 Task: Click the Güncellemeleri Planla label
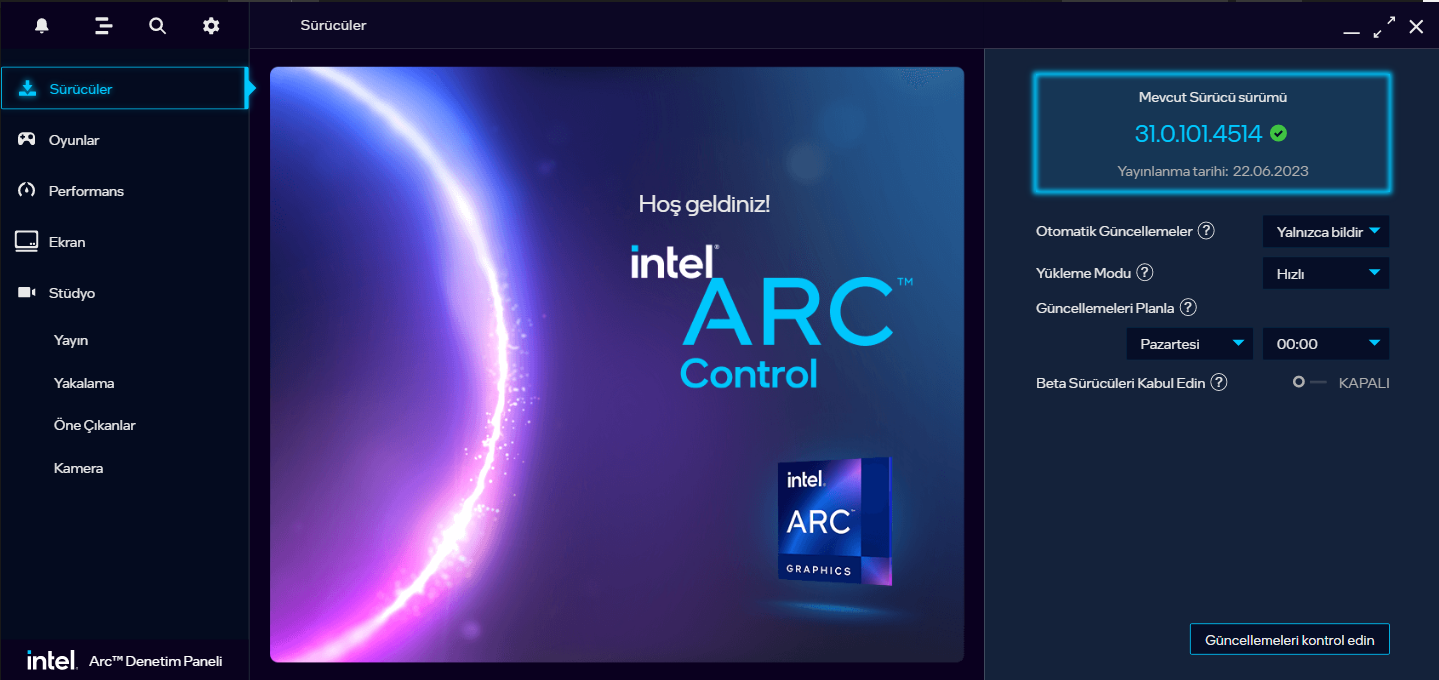1104,308
